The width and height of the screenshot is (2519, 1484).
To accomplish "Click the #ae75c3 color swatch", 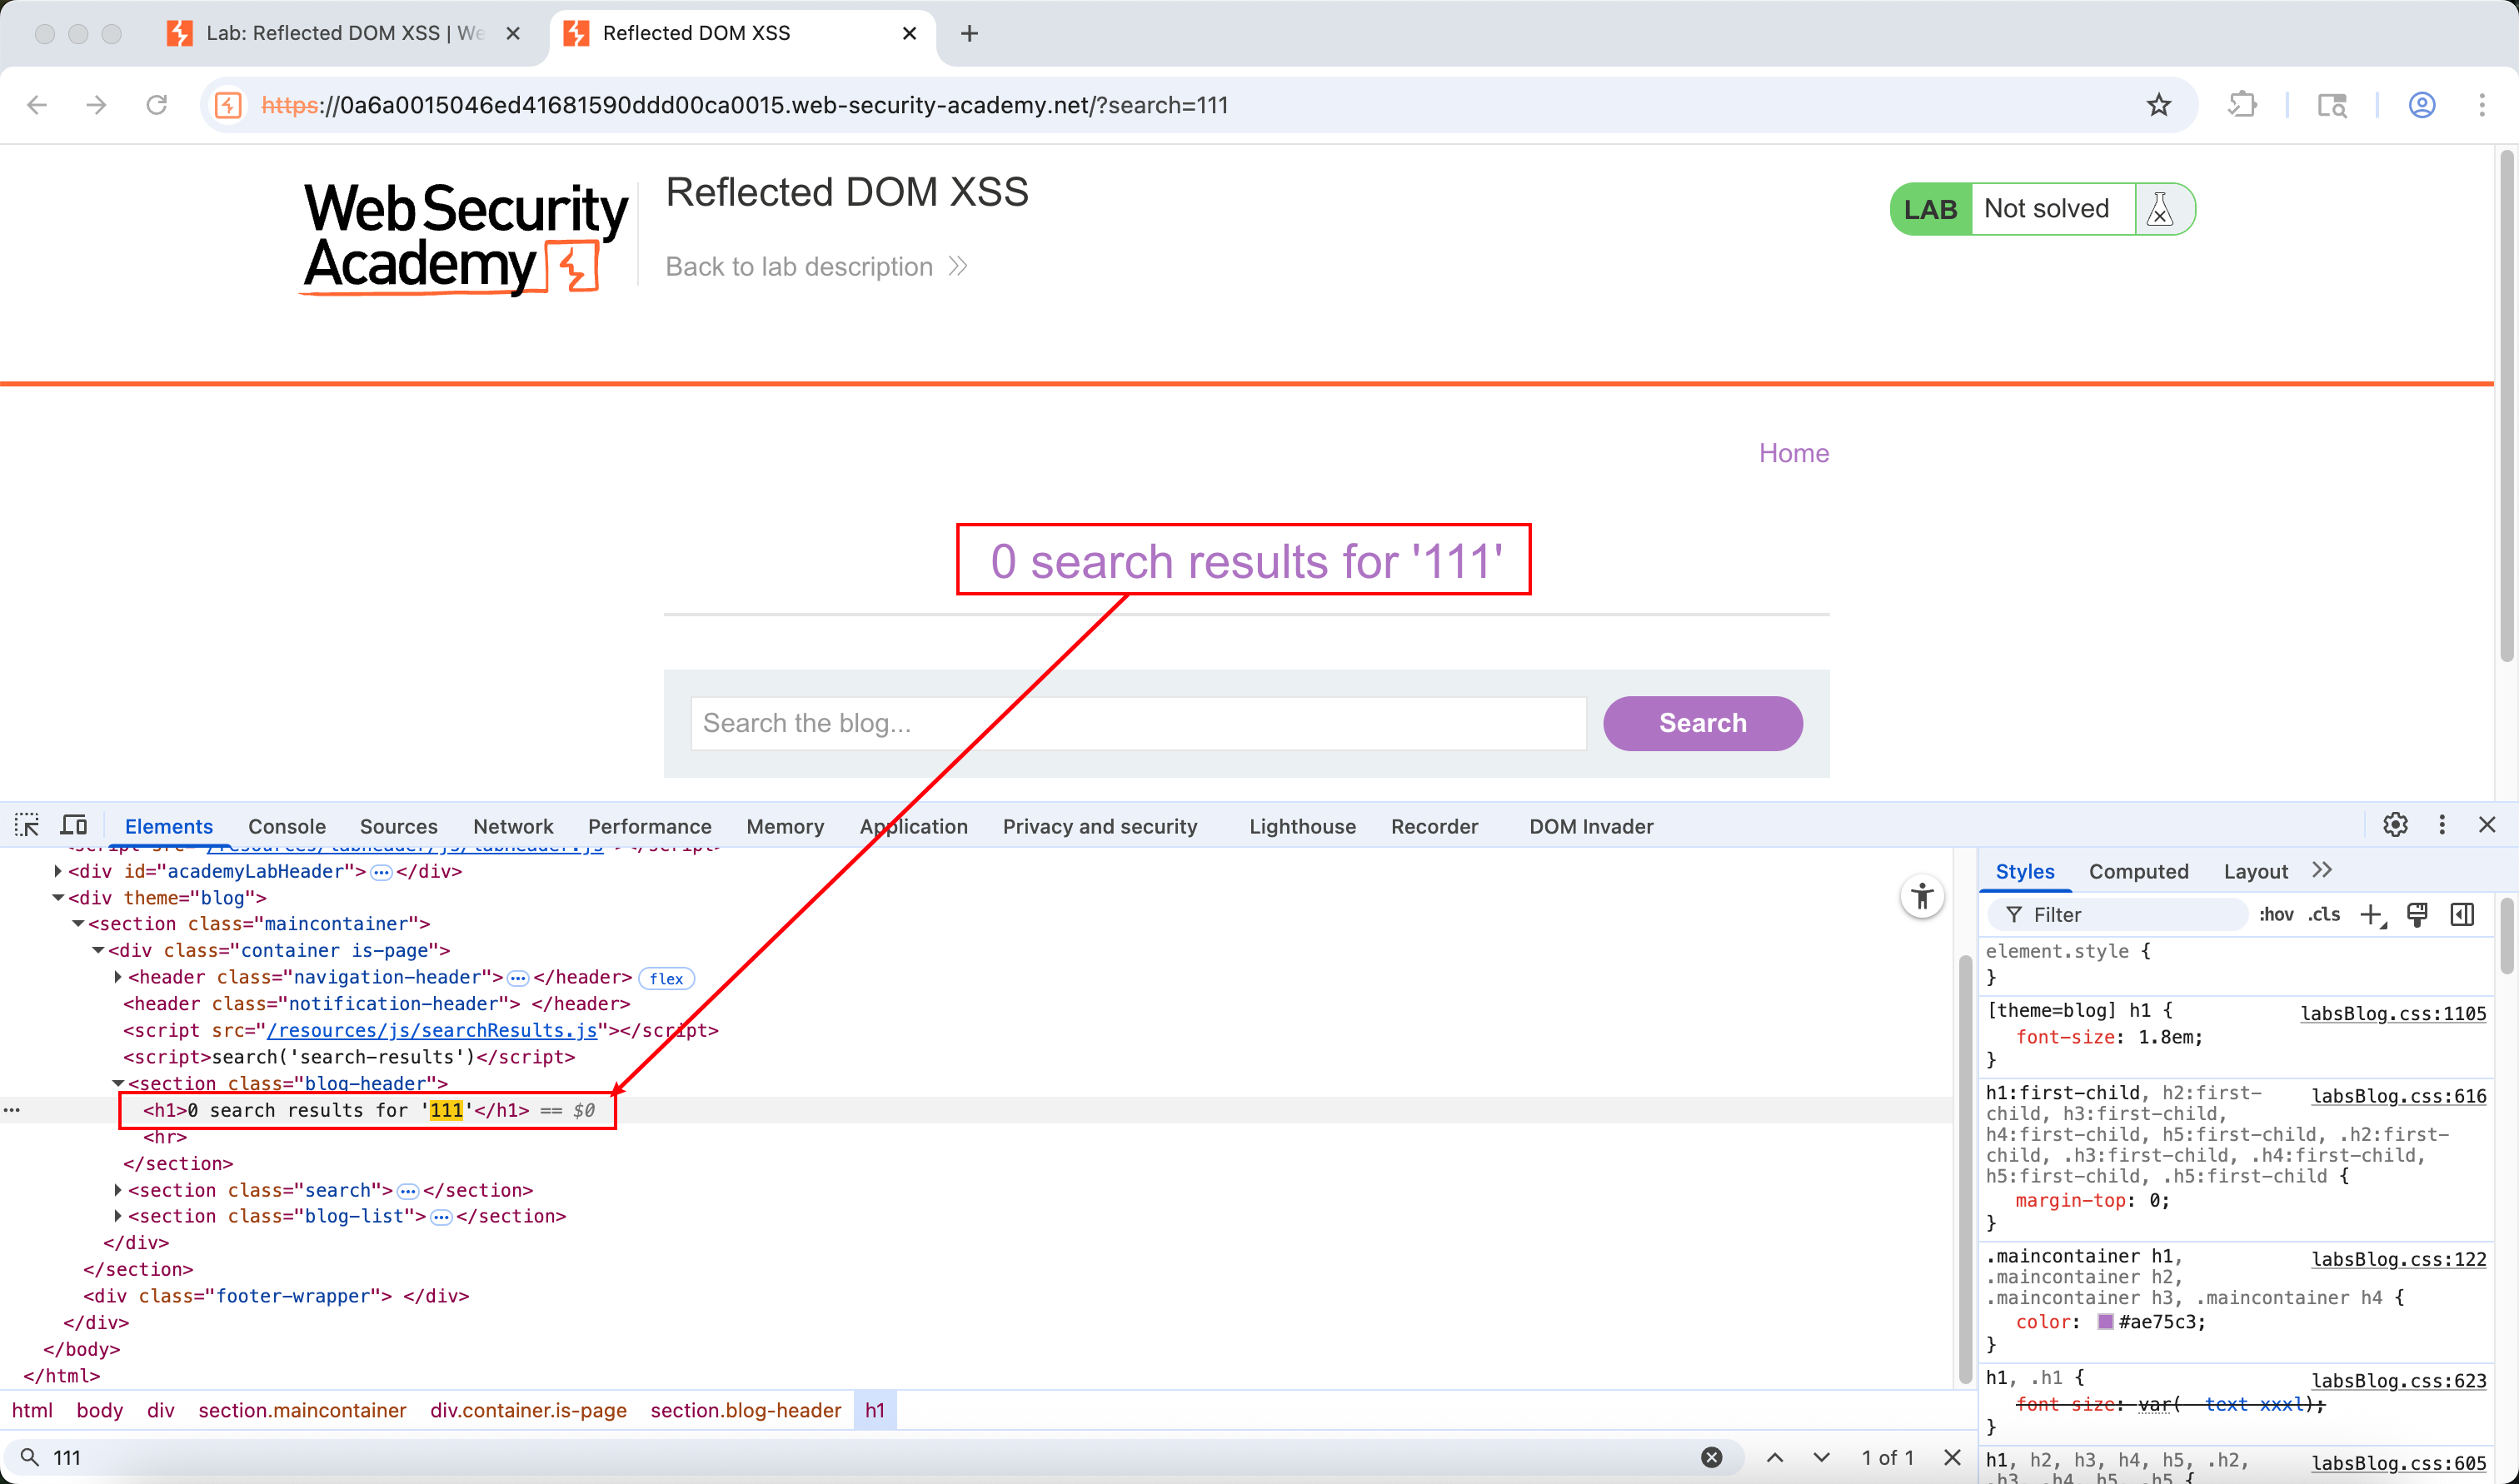I will click(2105, 1321).
